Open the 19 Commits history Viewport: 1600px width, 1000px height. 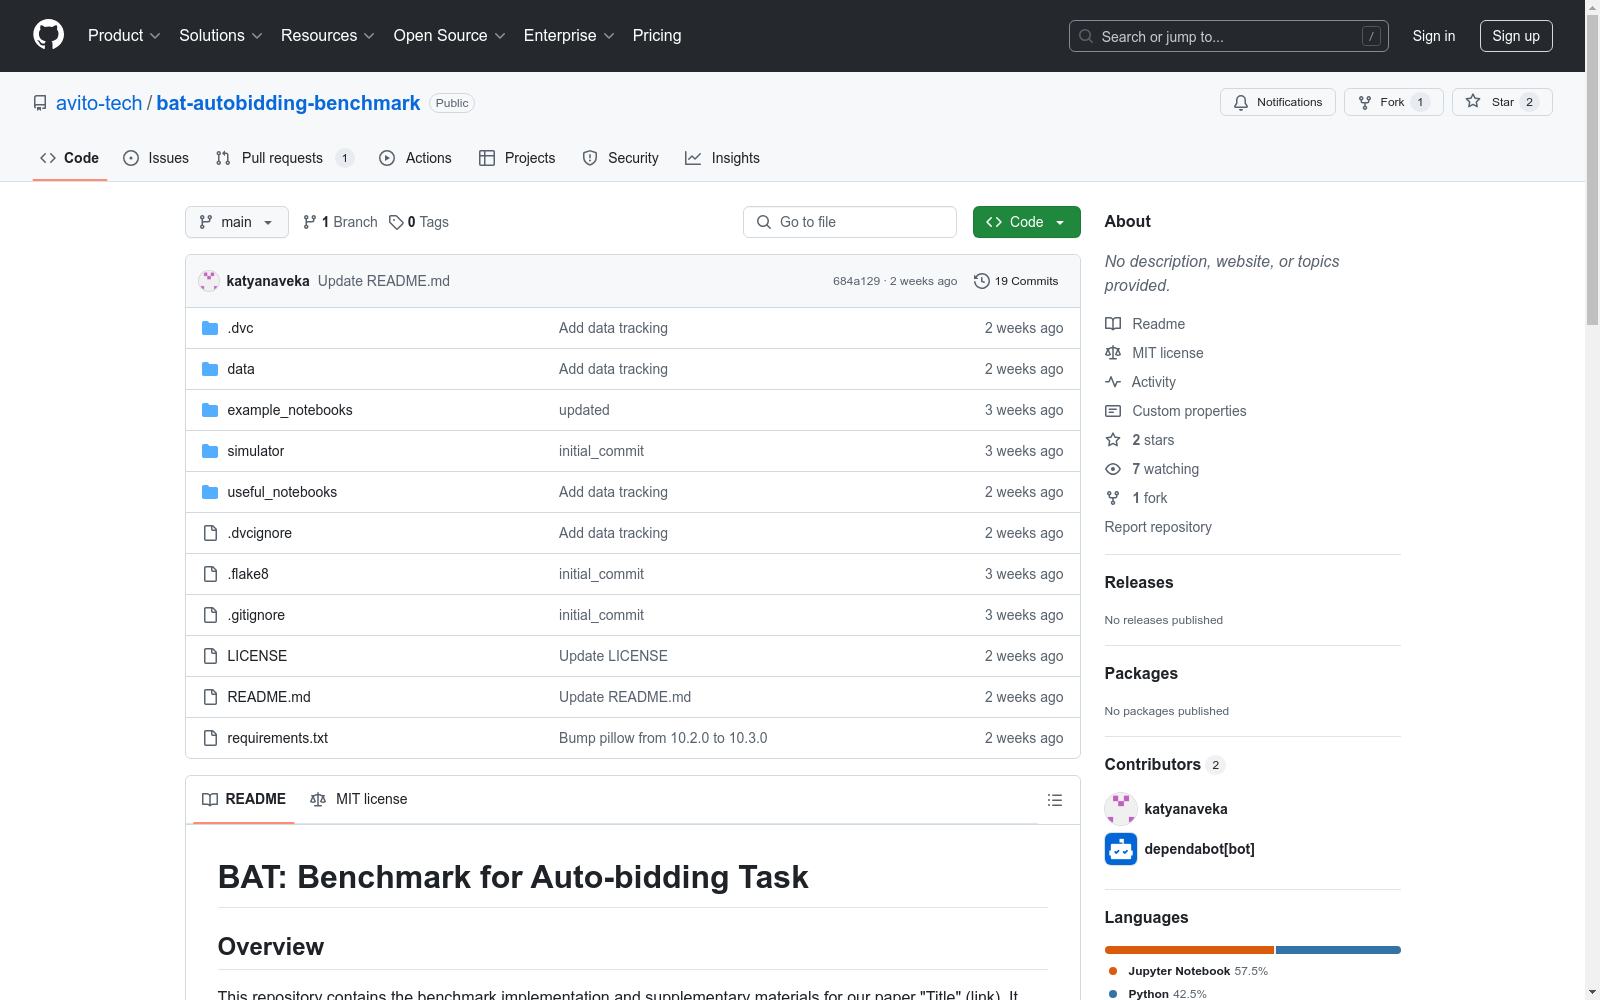pos(1016,281)
